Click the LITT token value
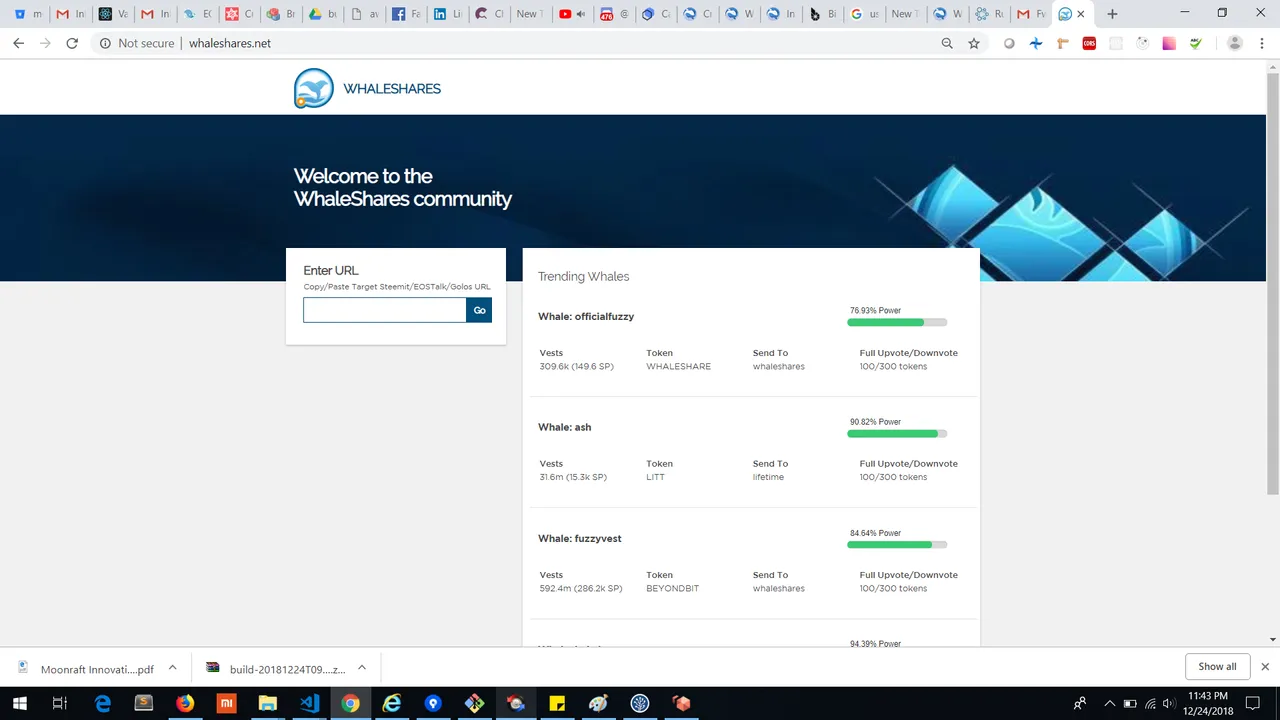The width and height of the screenshot is (1280, 720). click(x=655, y=477)
